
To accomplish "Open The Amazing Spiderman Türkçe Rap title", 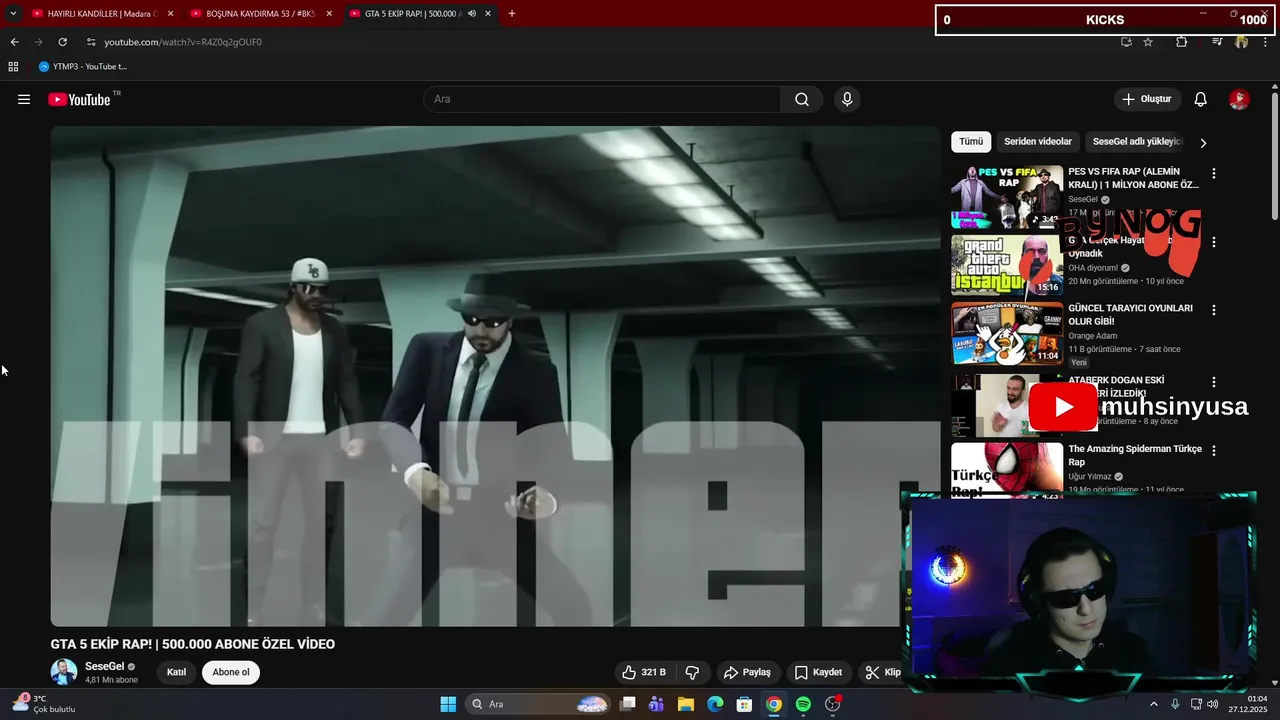I will [1135, 455].
